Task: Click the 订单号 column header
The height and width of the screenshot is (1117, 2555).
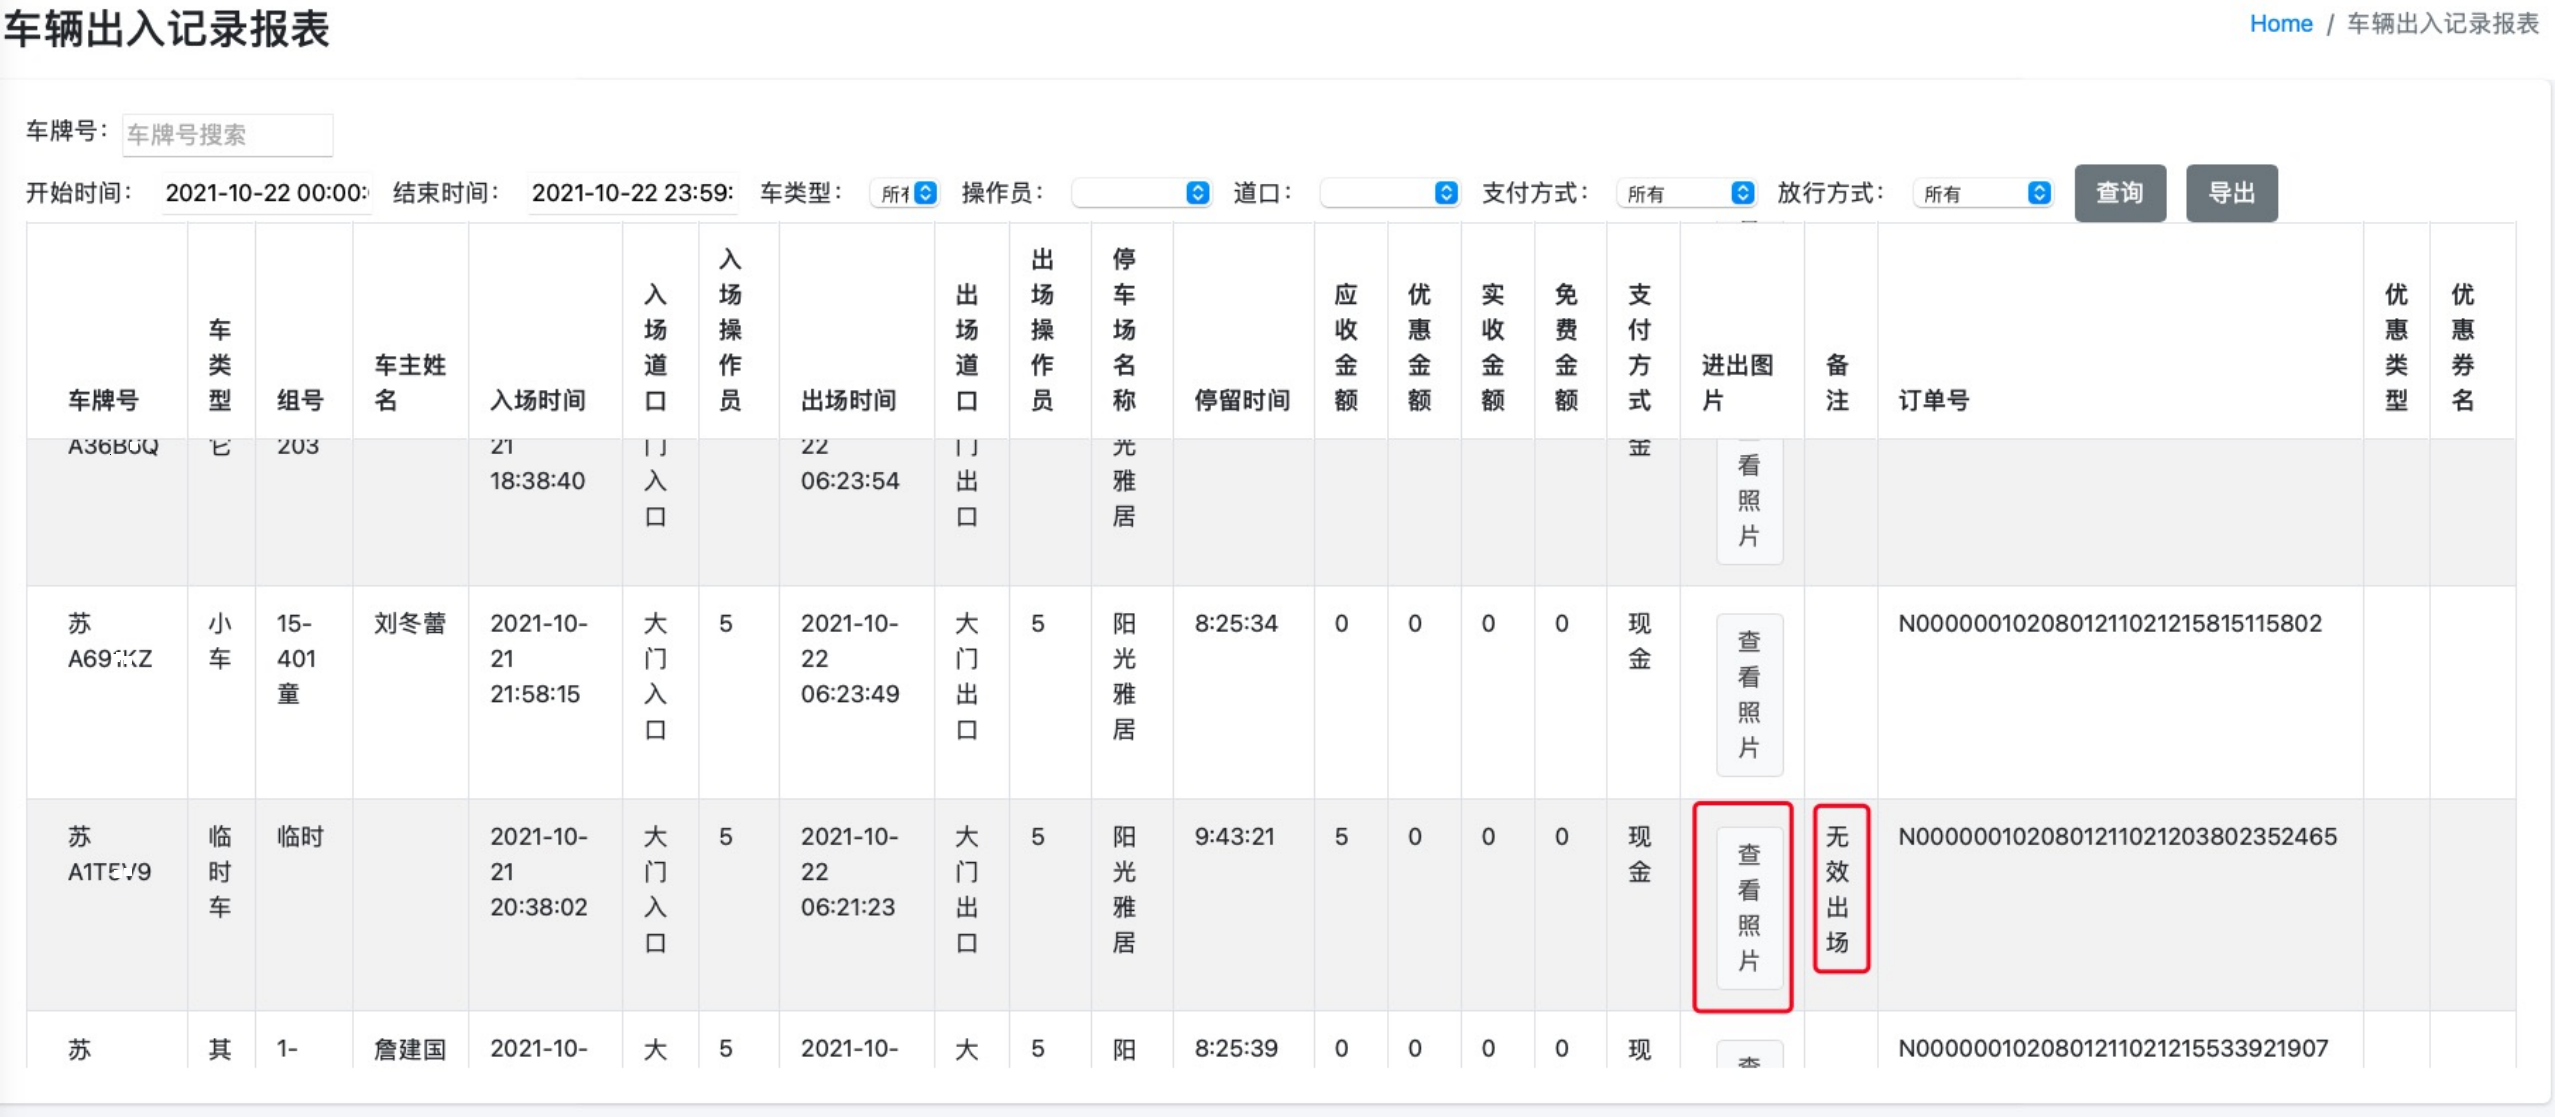Action: 1933,400
